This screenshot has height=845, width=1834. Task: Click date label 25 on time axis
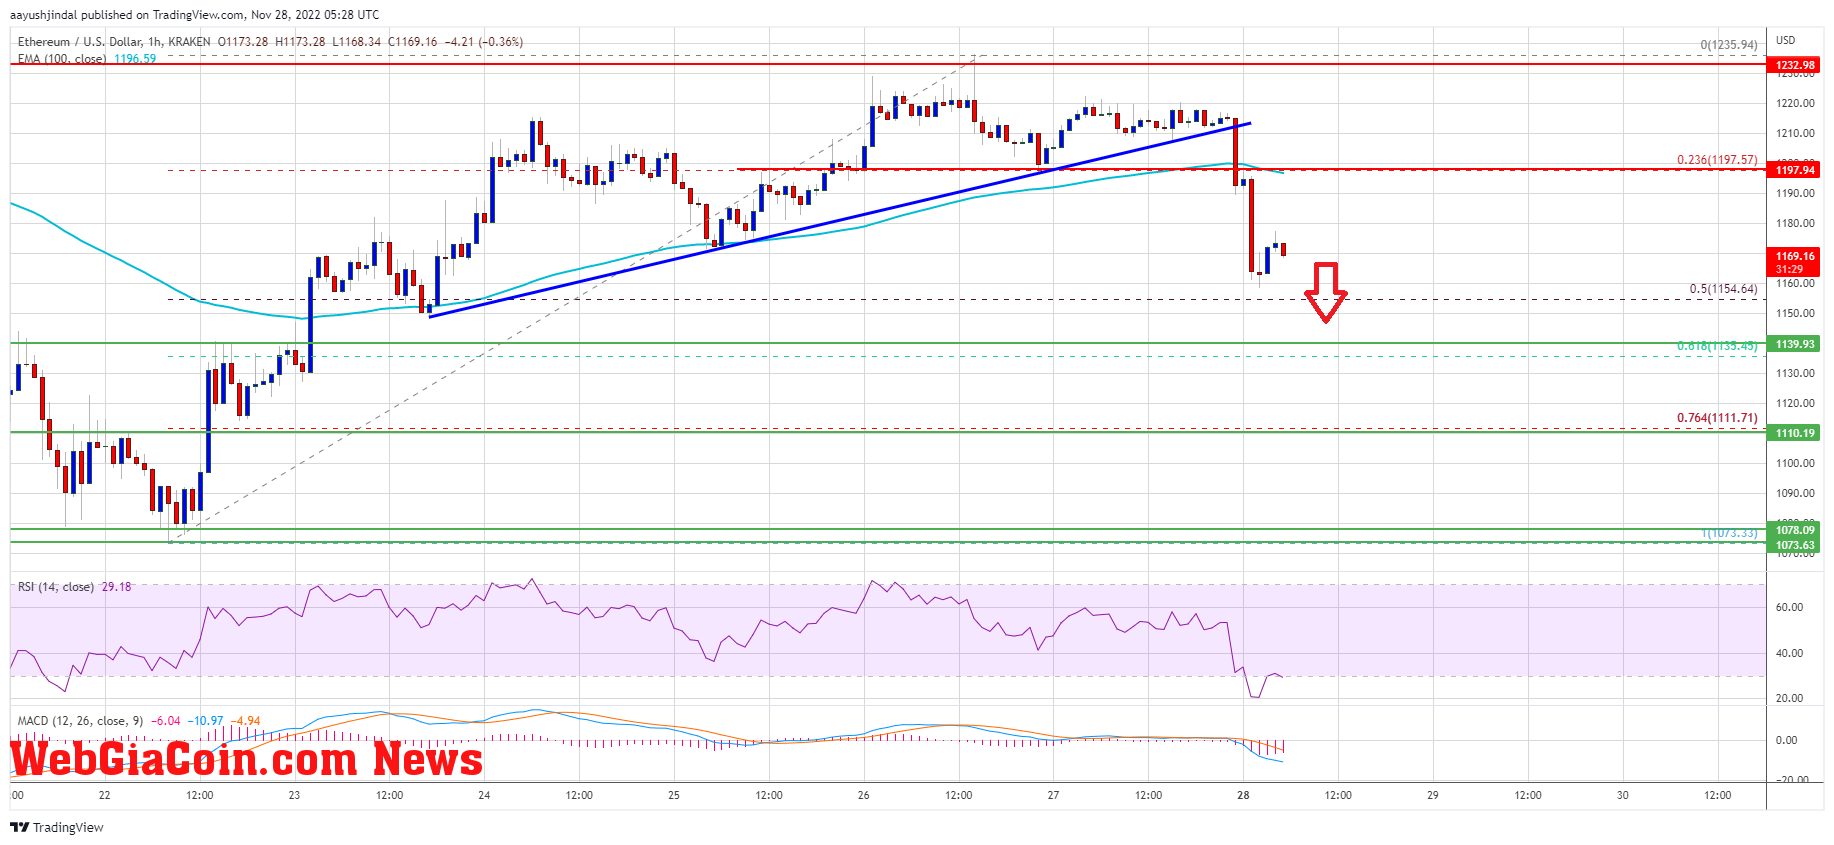click(674, 795)
